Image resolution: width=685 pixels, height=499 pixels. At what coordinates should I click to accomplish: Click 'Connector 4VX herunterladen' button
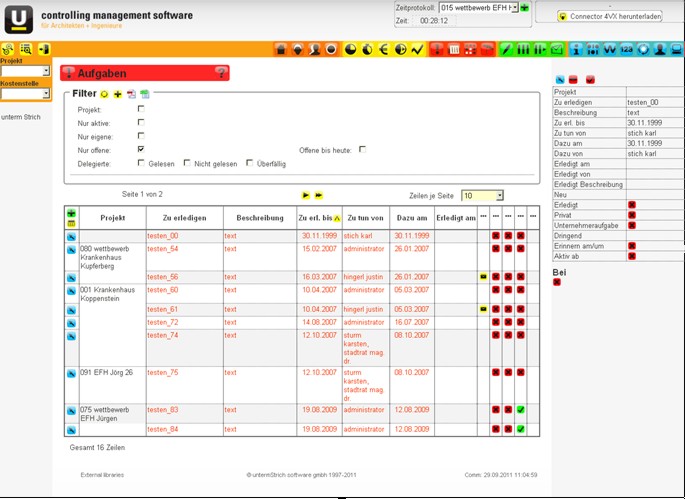(610, 17)
